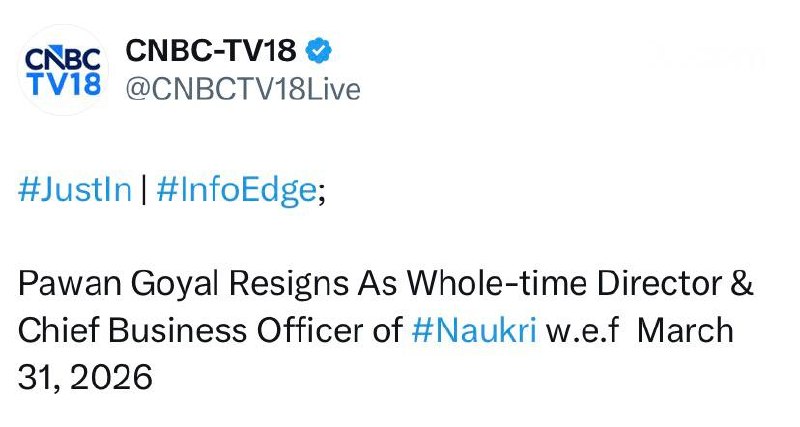Visit the @CNBCTV18Live handle
800x427 pixels.
(240, 88)
